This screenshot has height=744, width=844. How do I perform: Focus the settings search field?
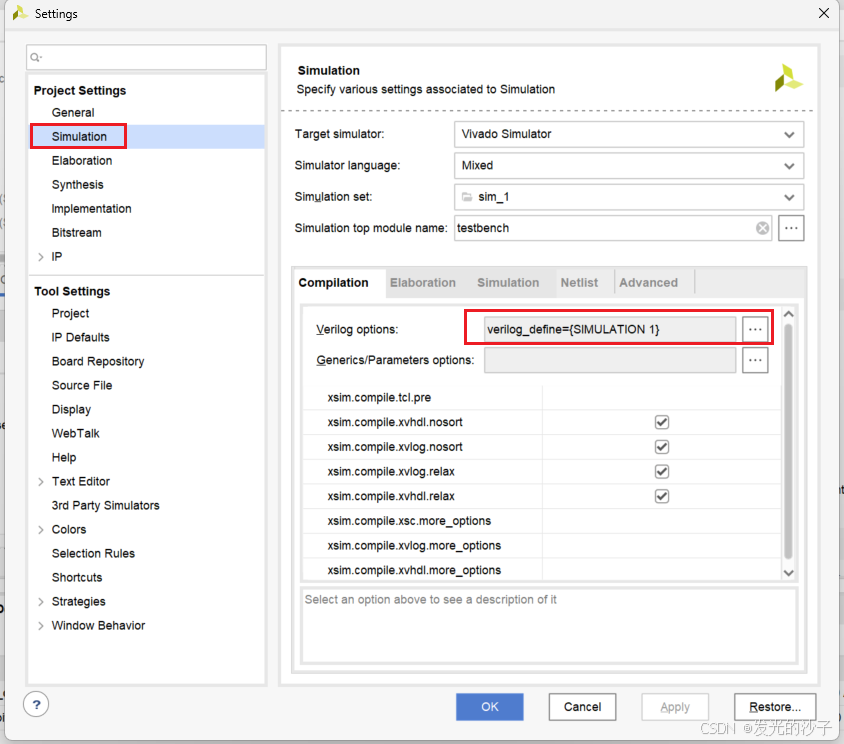146,57
